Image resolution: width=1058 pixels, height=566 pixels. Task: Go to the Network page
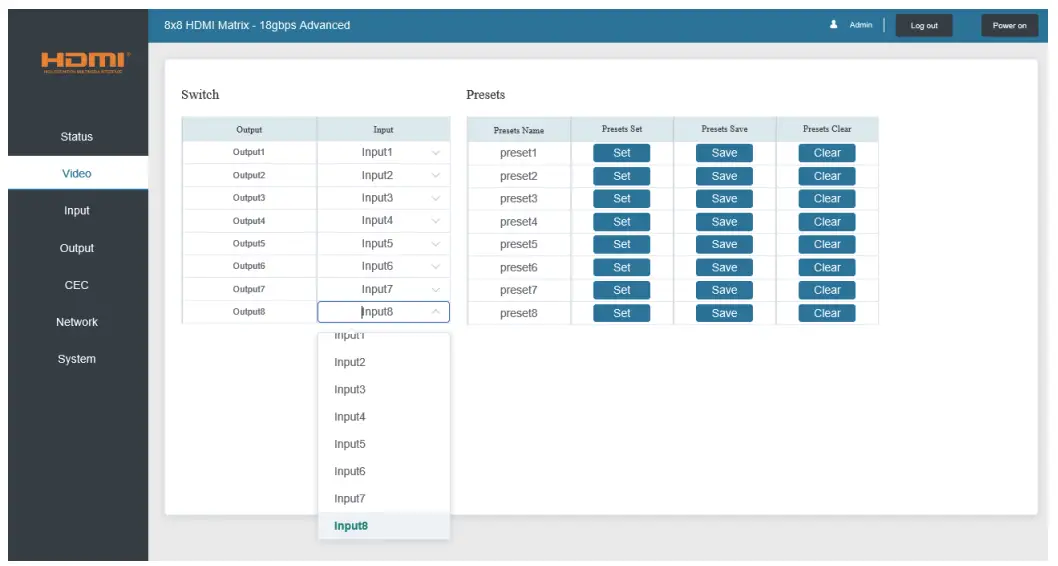(x=77, y=322)
